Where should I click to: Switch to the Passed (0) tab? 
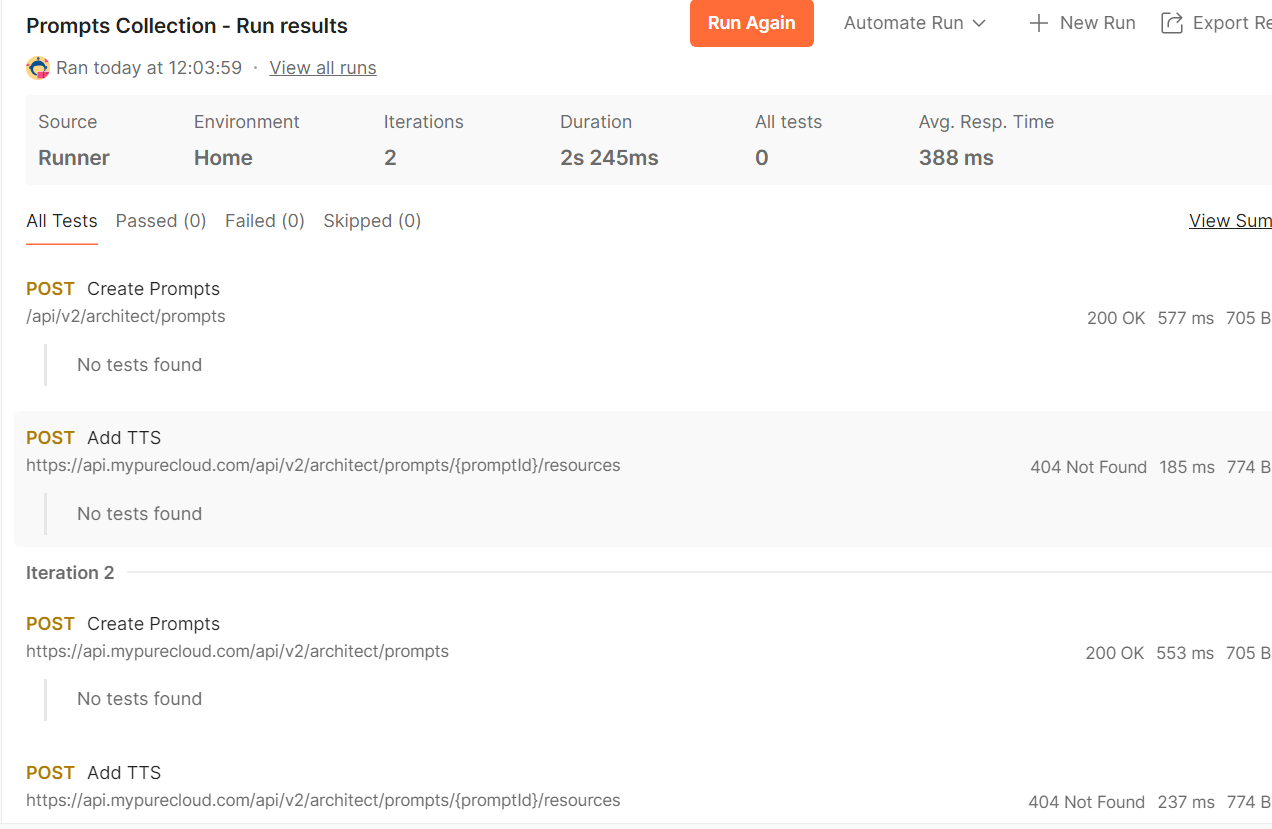pos(161,221)
